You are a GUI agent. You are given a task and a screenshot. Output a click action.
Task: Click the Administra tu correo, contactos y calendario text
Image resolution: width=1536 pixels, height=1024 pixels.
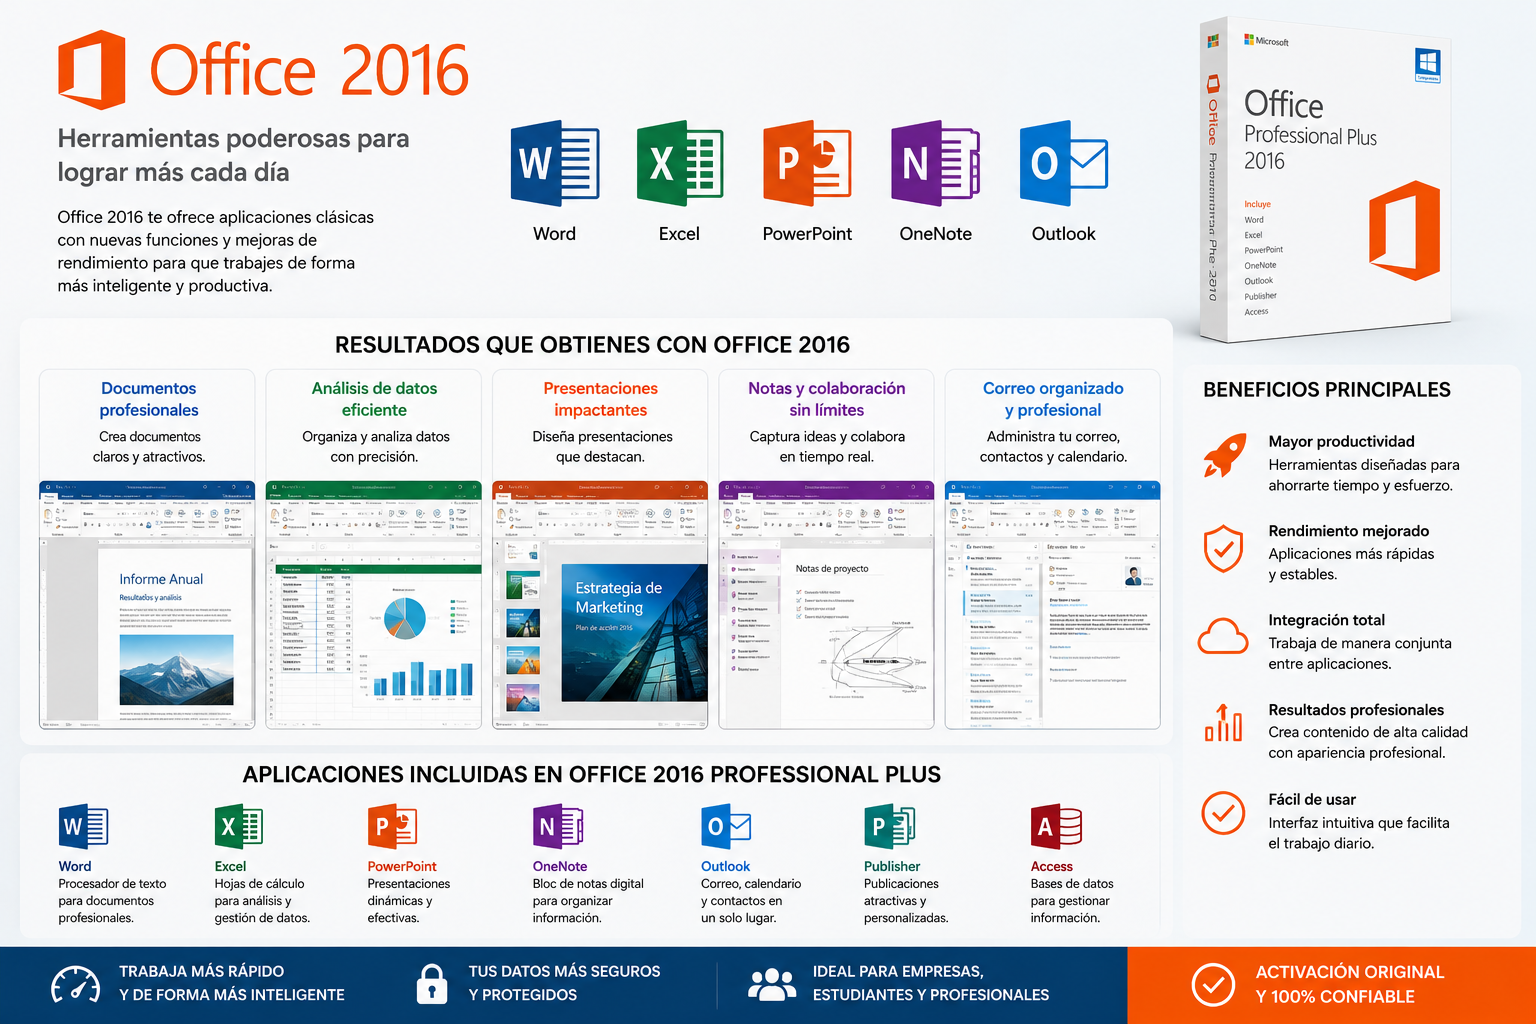1053,446
